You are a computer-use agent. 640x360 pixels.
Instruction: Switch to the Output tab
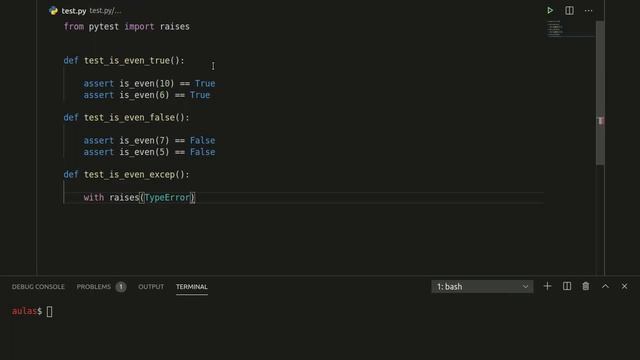(151, 287)
